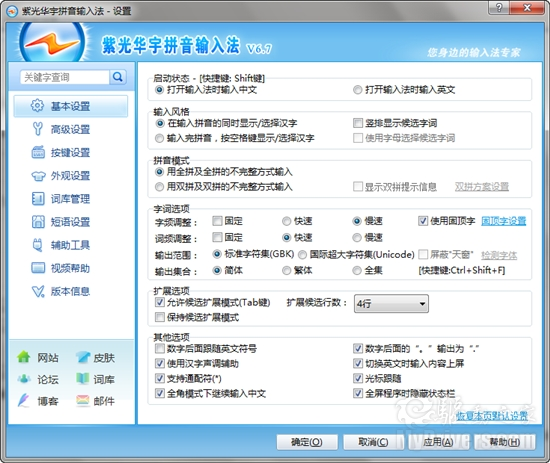Select 慢速 for 词频调整
Image resolution: width=550 pixels, height=463 pixels.
(x=357, y=237)
